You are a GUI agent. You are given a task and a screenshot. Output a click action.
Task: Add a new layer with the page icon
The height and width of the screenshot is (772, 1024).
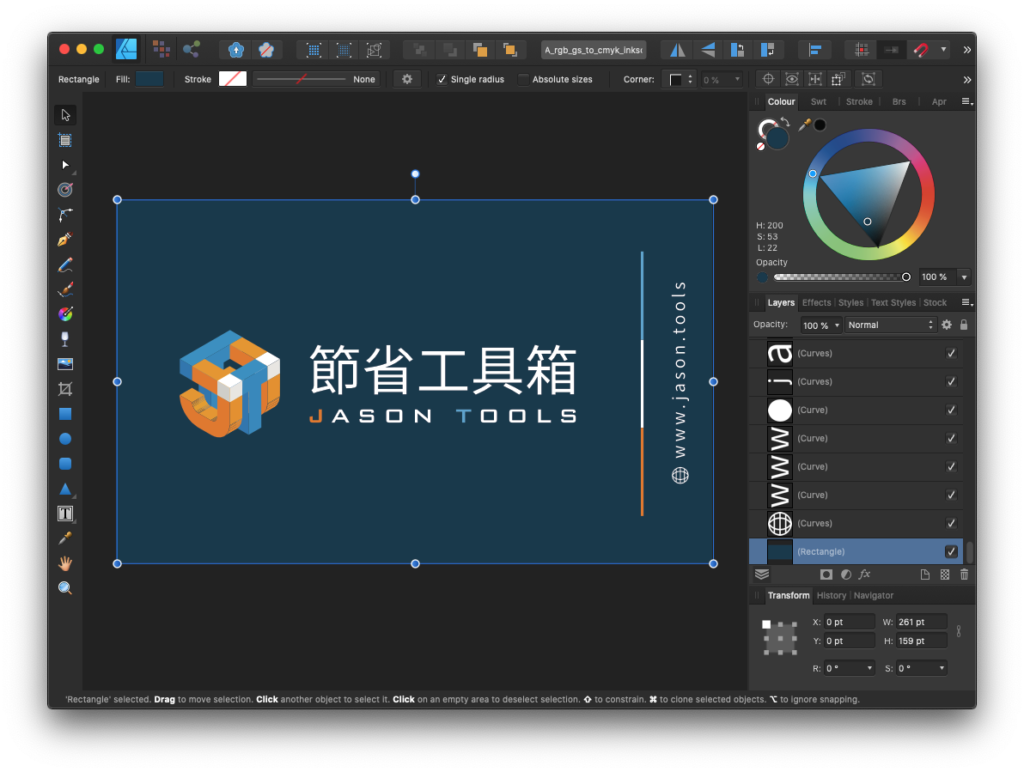[x=925, y=574]
